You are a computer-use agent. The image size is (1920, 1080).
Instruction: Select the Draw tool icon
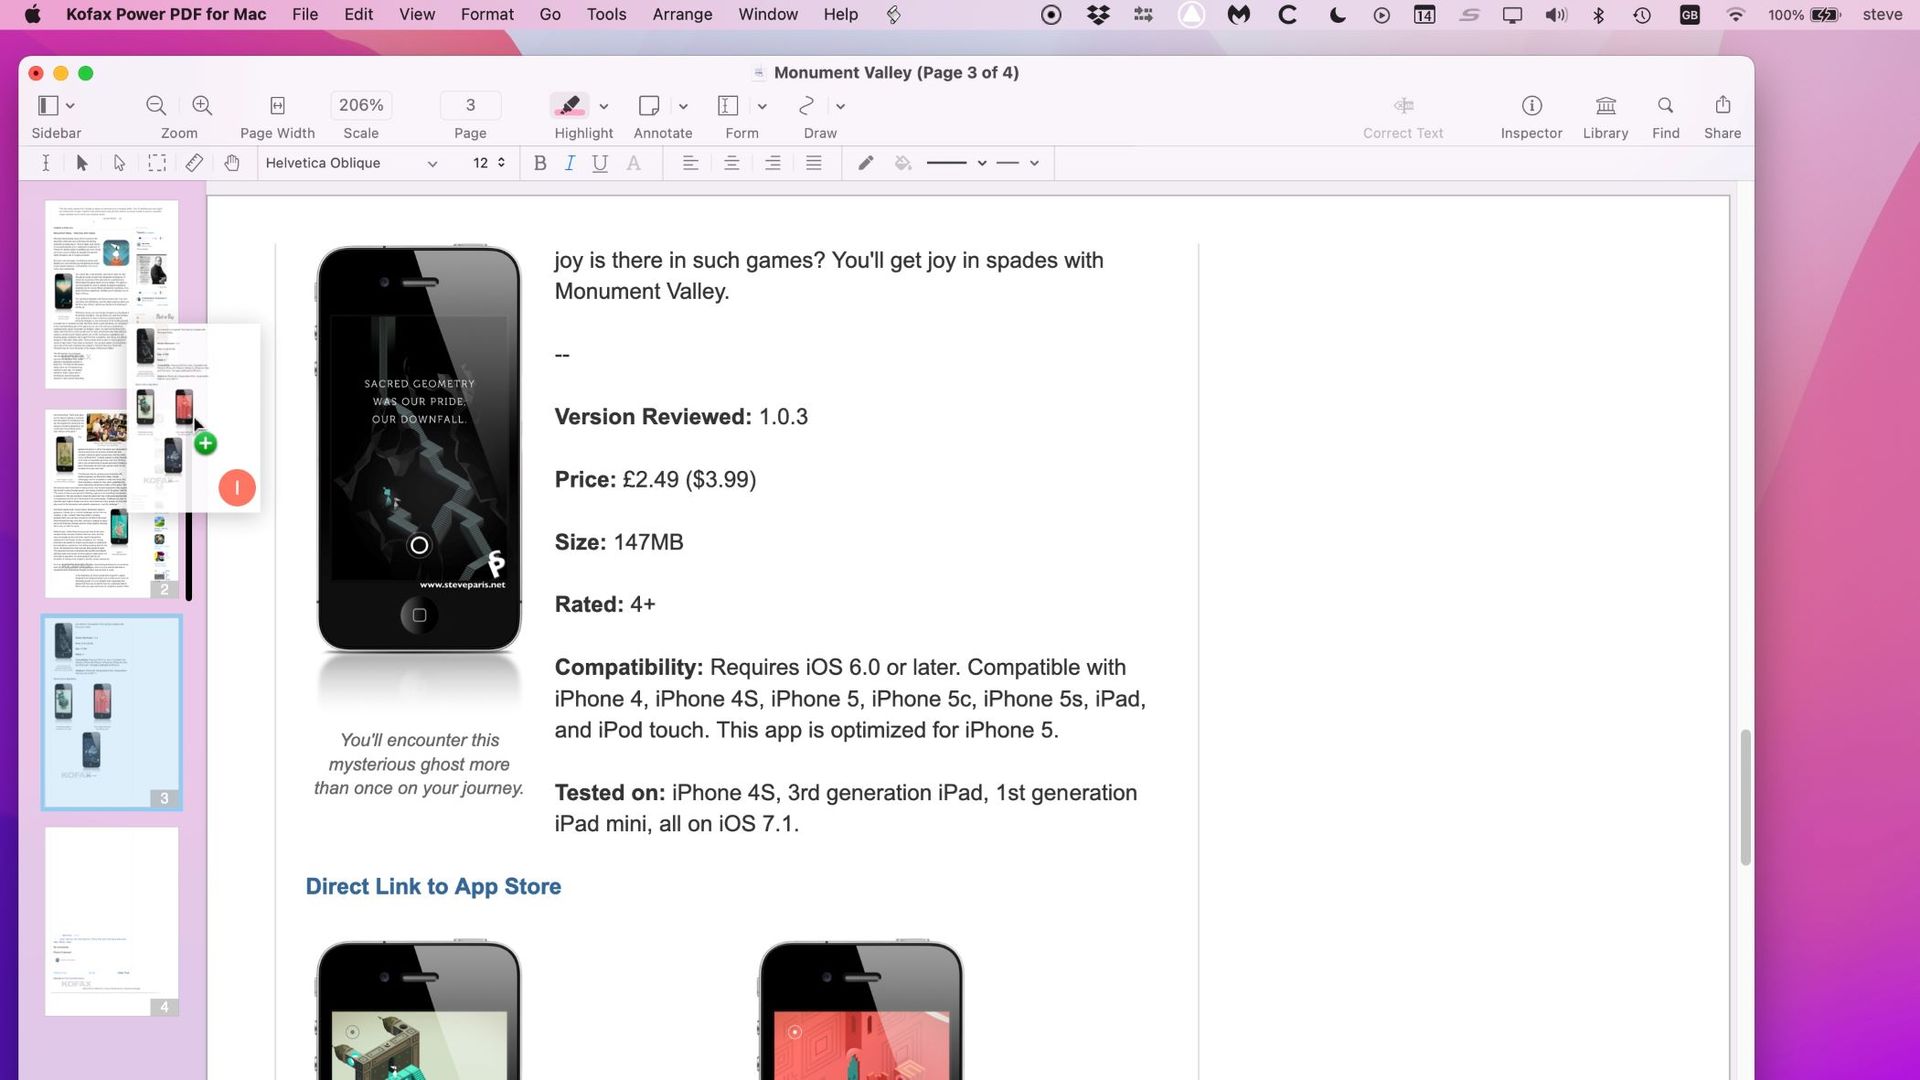pos(806,104)
